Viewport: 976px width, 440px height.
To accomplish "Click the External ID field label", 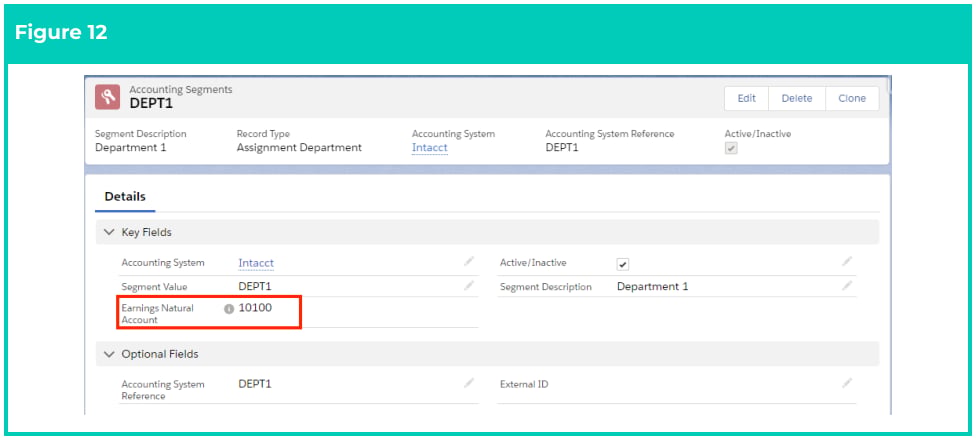I will (524, 385).
